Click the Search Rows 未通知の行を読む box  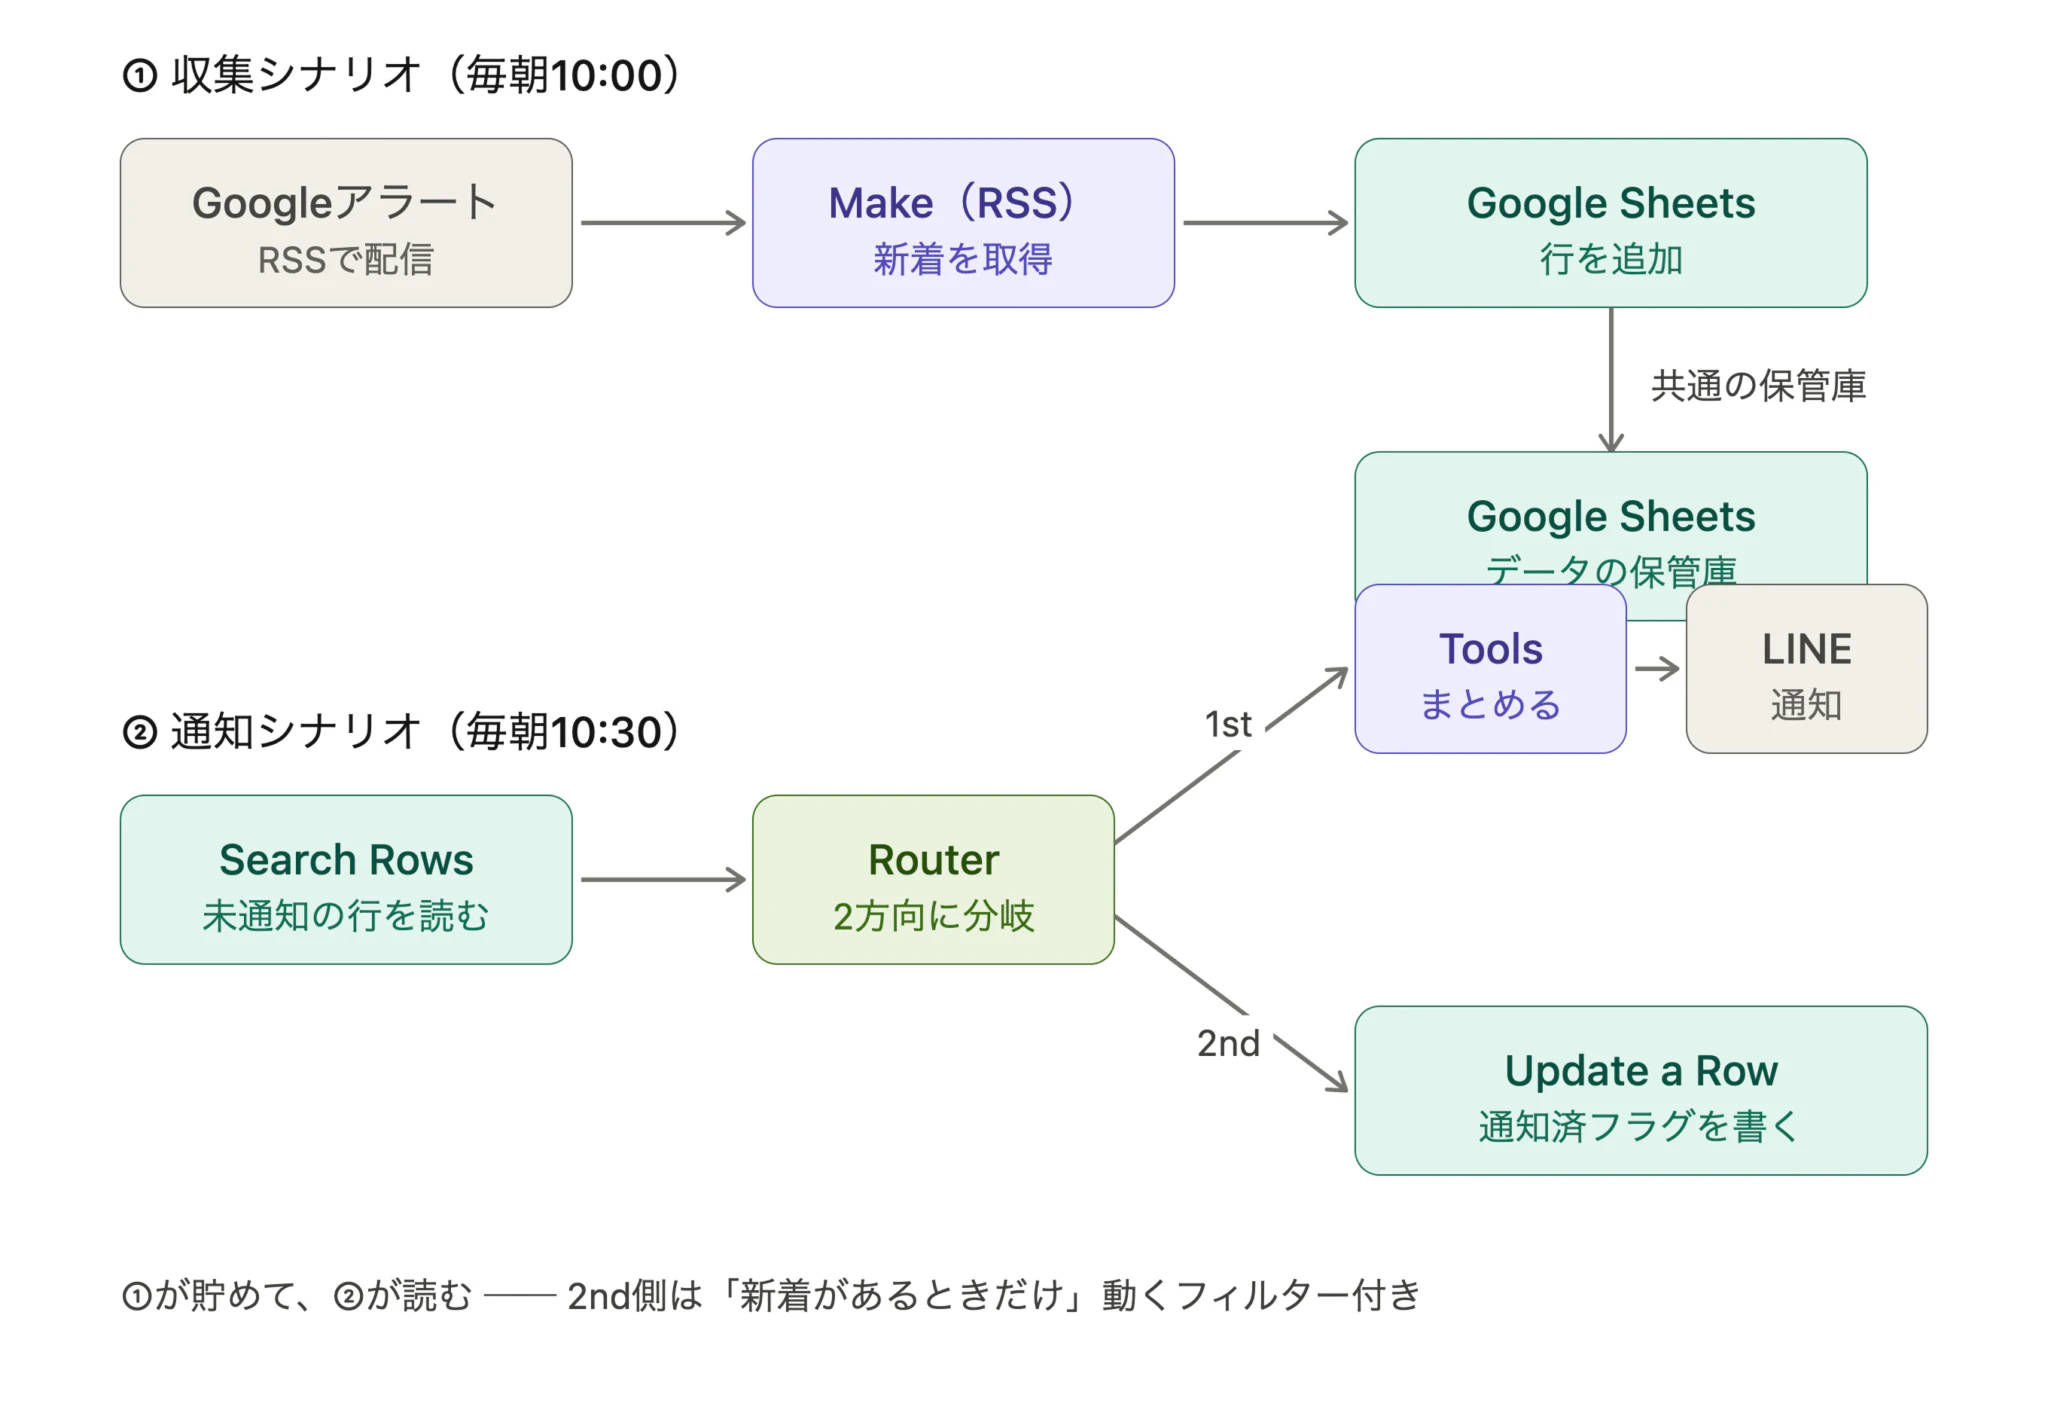pos(346,880)
